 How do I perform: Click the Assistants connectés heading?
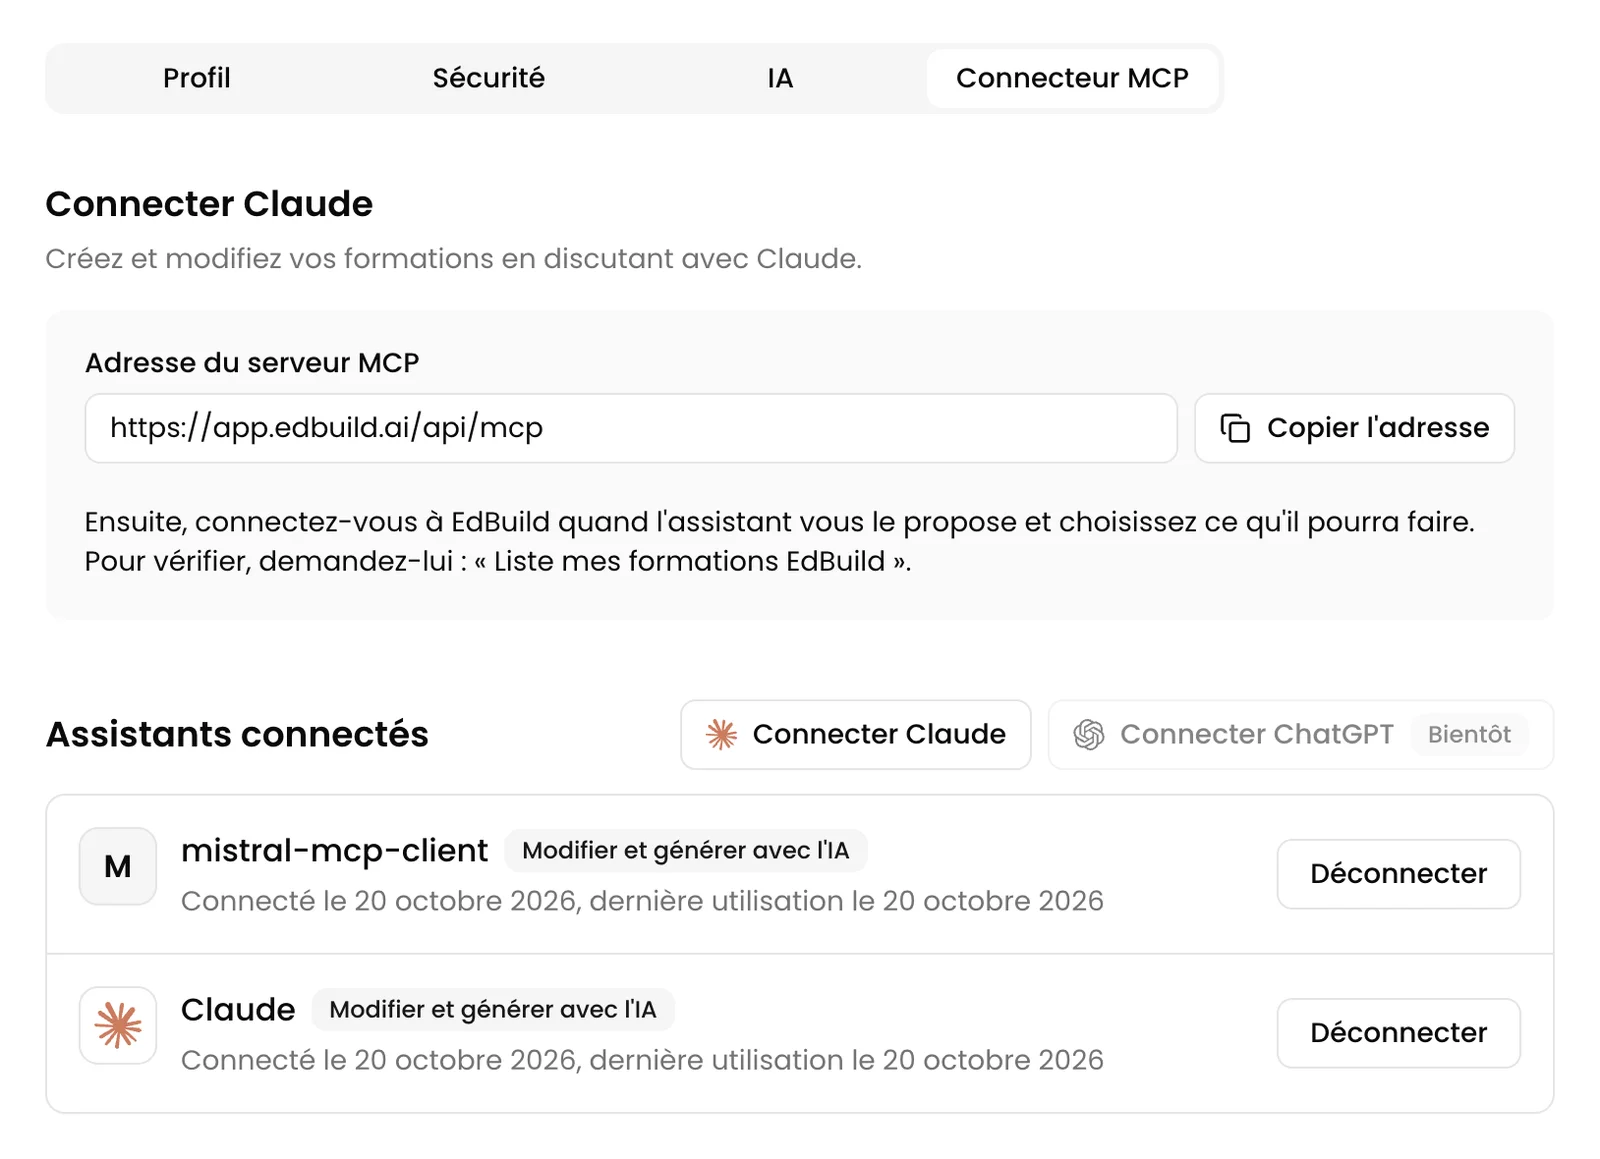click(237, 735)
